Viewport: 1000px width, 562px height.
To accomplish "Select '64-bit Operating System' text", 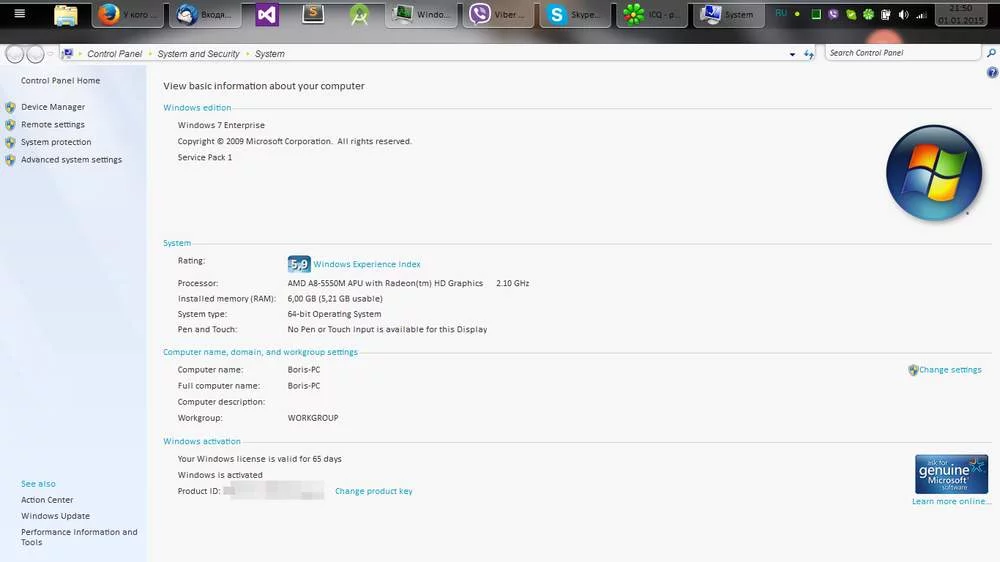I will pyautogui.click(x=334, y=314).
